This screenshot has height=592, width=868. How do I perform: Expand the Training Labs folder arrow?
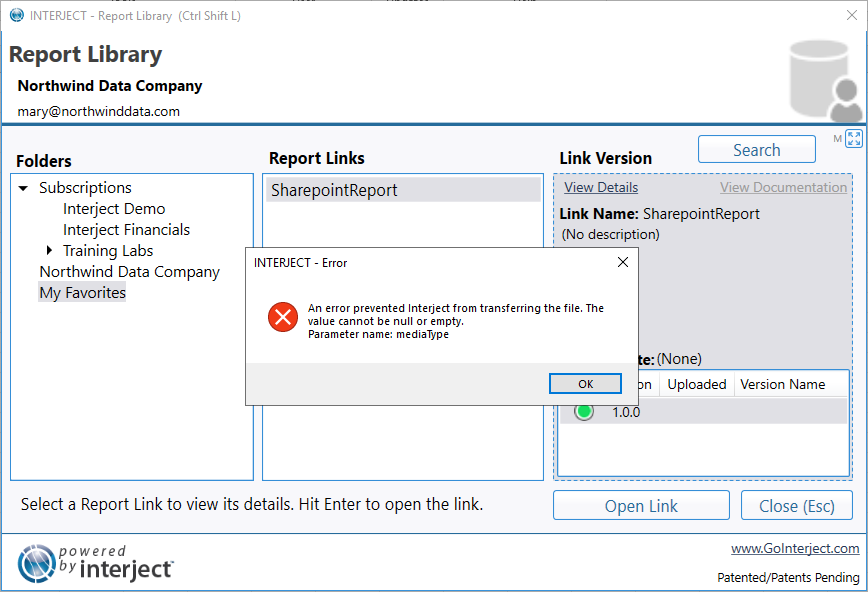[x=49, y=250]
